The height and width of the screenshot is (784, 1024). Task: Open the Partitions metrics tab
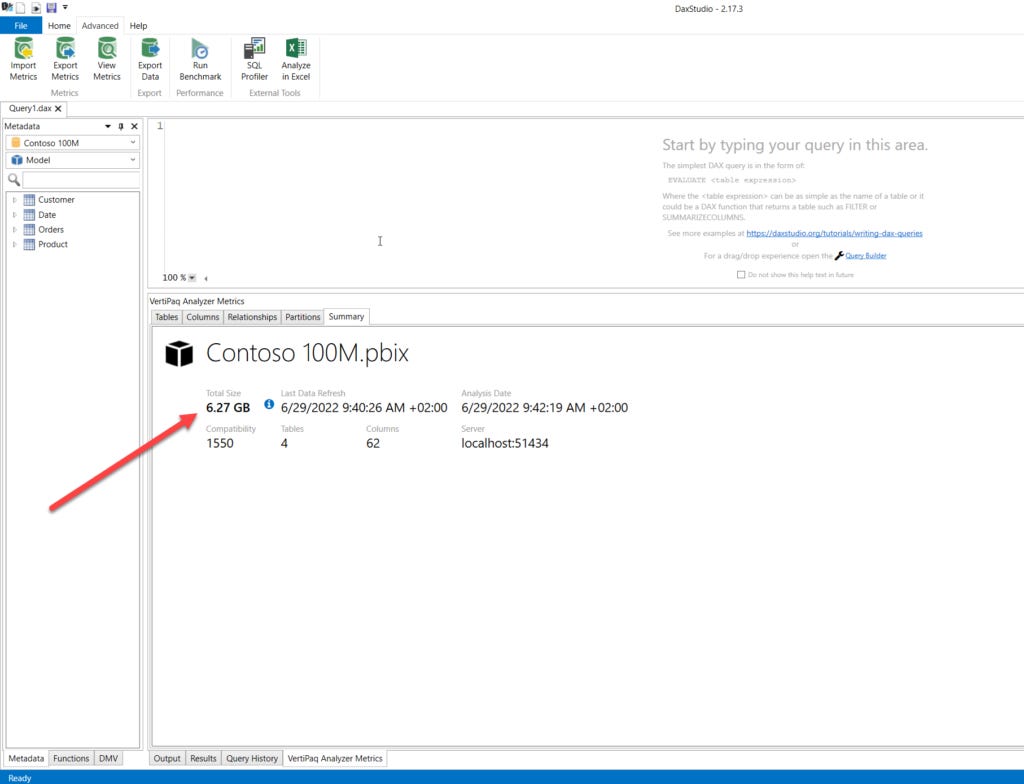(302, 317)
